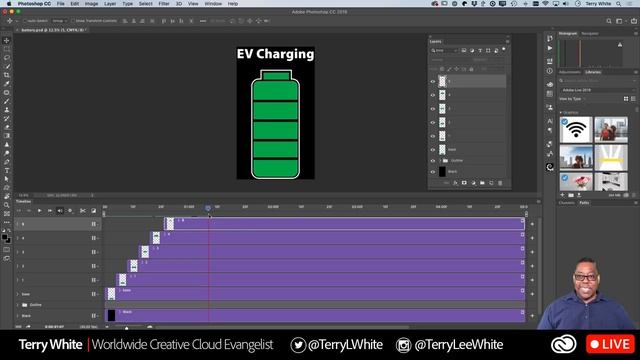The image size is (640, 360).
Task: Open Auto-Select Group dropdown
Action: (x=60, y=21)
